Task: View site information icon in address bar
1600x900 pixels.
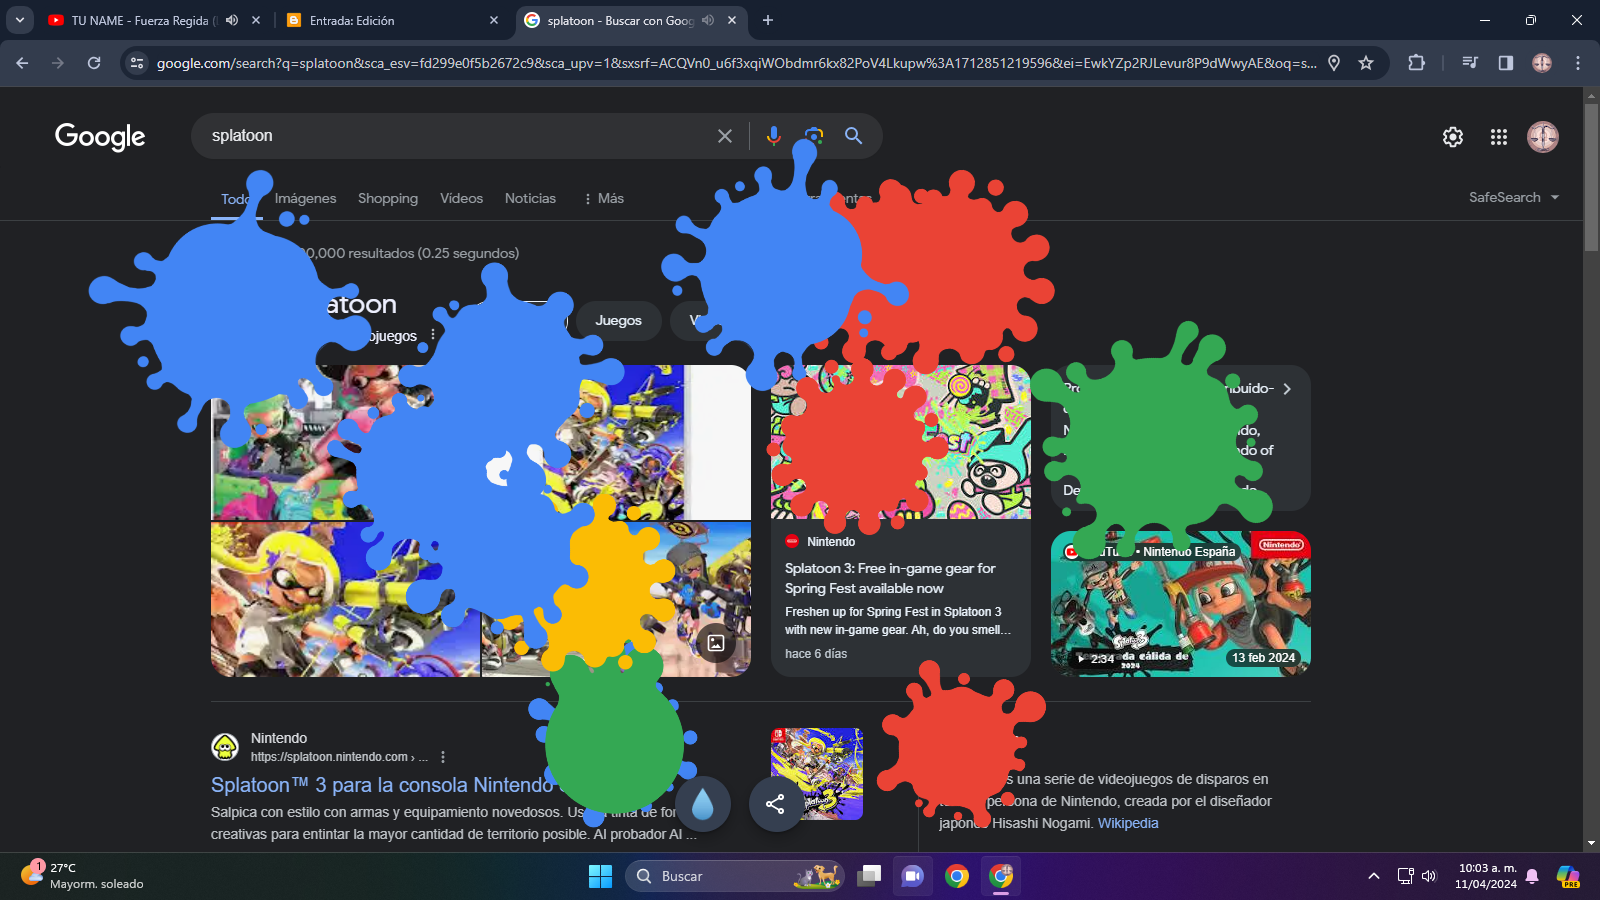Action: click(137, 63)
